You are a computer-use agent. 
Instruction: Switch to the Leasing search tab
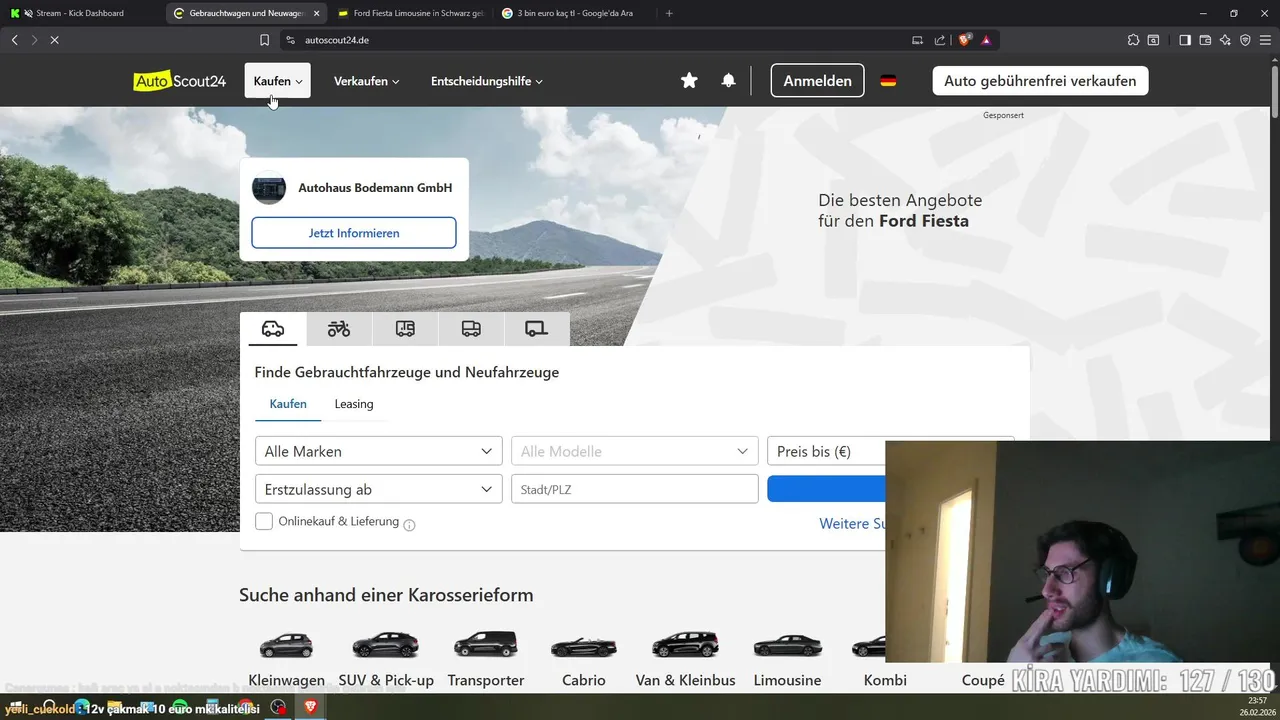354,404
